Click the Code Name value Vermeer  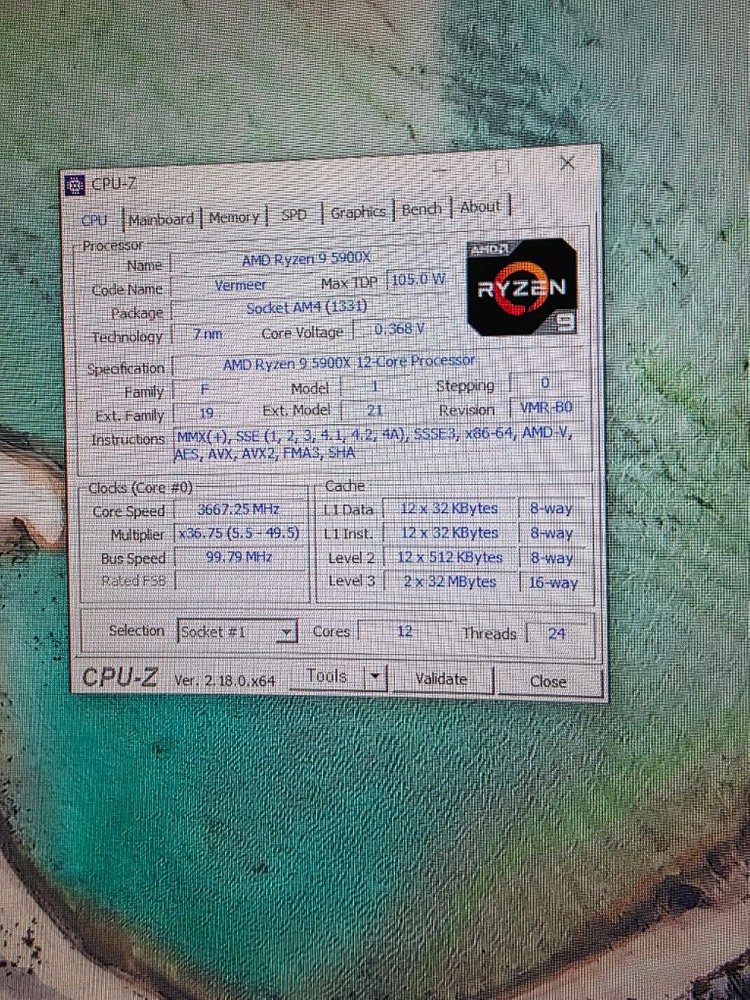point(240,285)
